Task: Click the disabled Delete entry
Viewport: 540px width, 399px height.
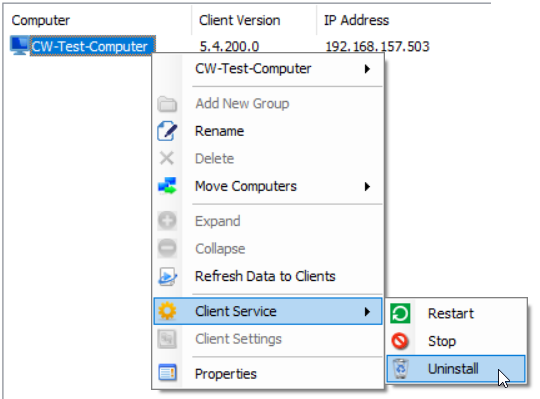Action: (x=268, y=158)
